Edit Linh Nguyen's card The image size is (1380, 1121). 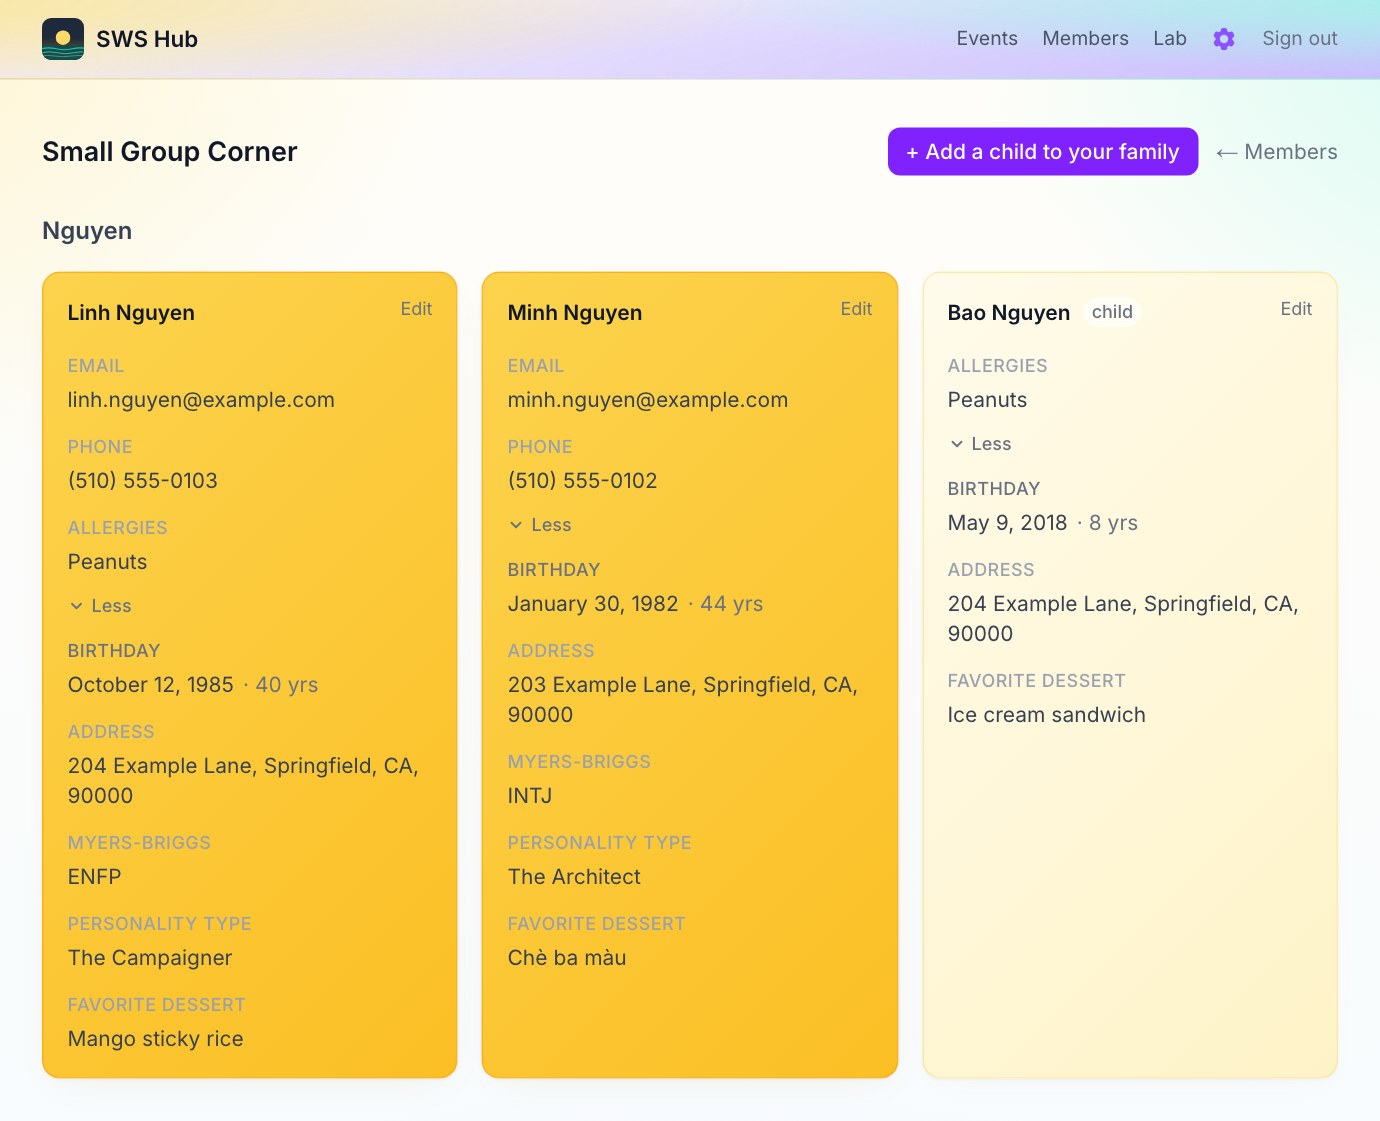click(416, 309)
